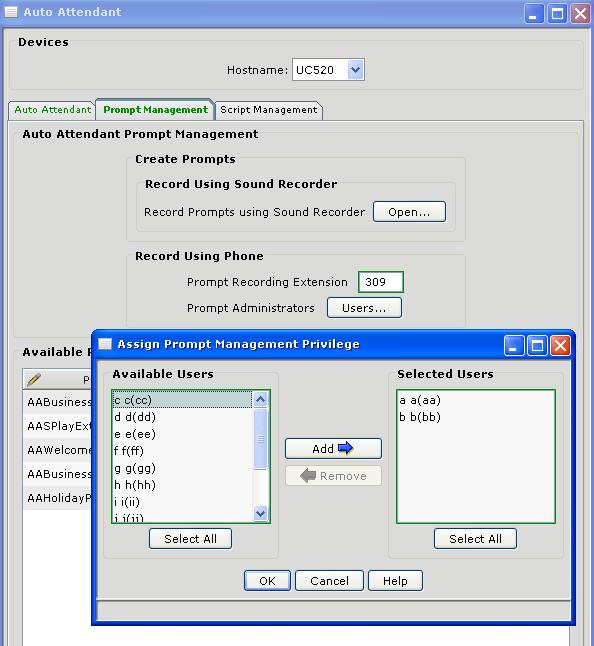Select user d d(dd) in Available Users
The height and width of the screenshot is (646, 594).
pyautogui.click(x=182, y=417)
